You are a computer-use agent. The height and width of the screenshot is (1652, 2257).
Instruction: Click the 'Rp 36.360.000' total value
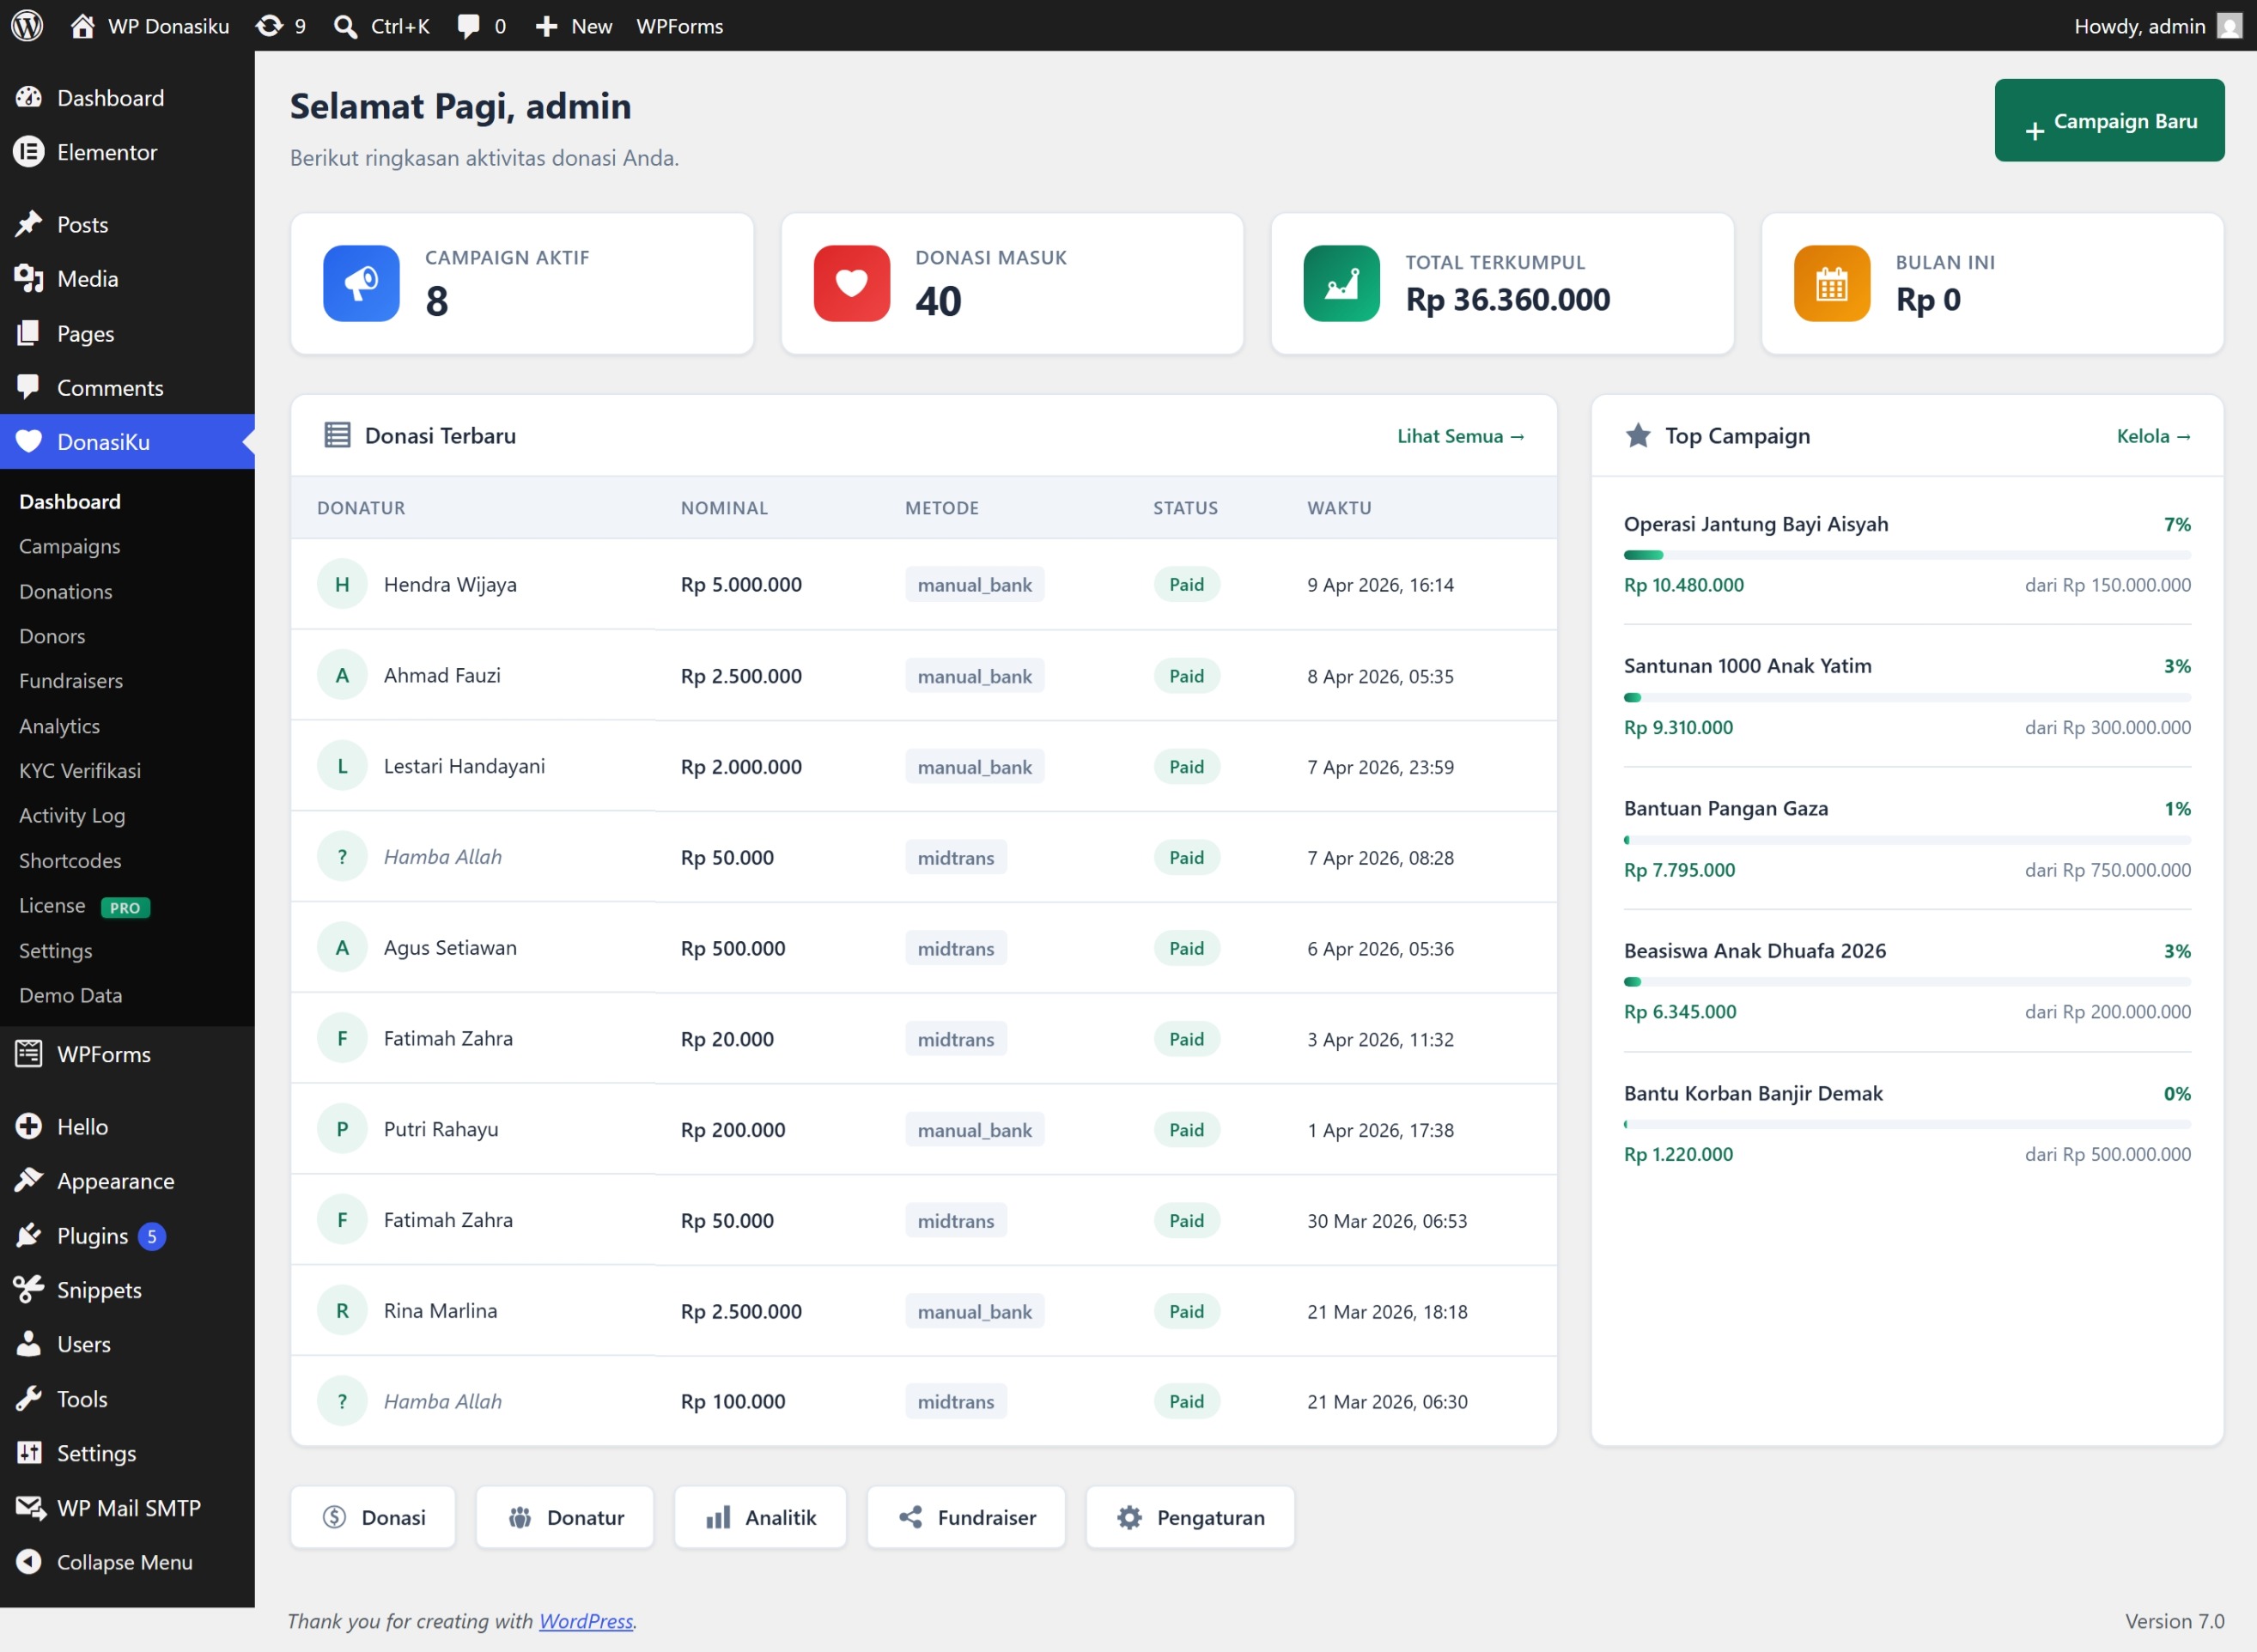[1508, 299]
